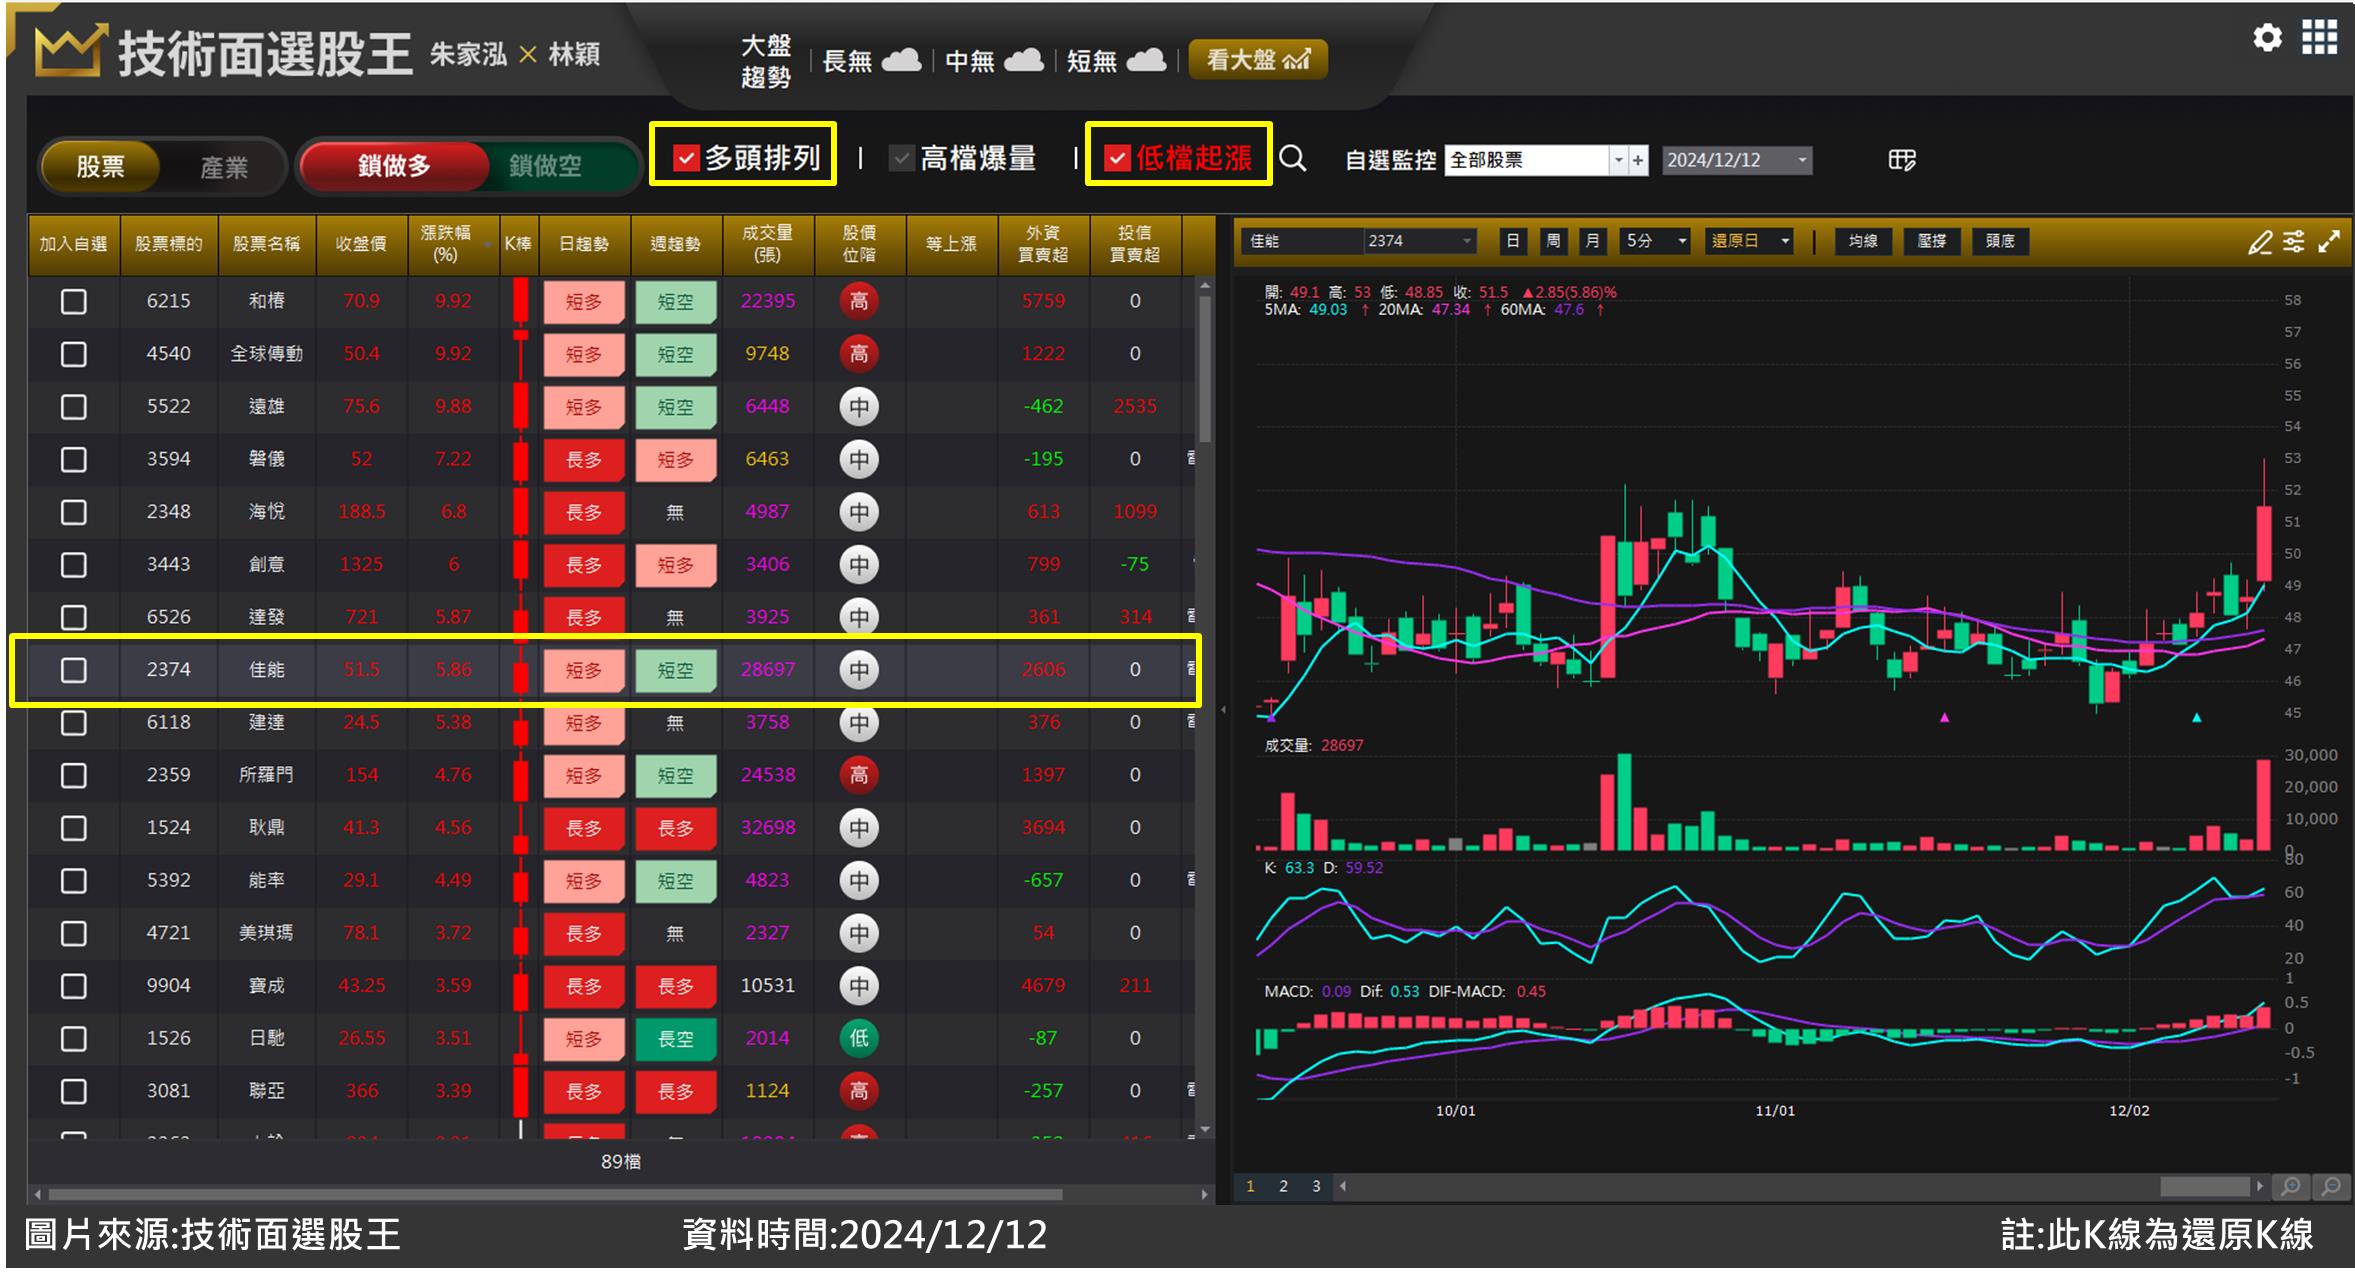Image resolution: width=2355 pixels, height=1279 pixels.
Task: Click the stock table horizontal scrollbar
Action: tap(555, 1194)
